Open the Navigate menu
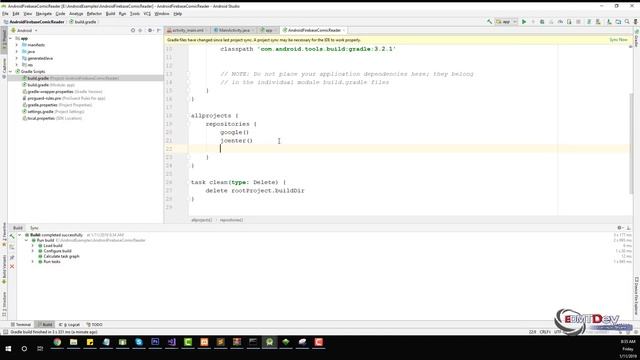640x360 pixels. tap(44, 14)
